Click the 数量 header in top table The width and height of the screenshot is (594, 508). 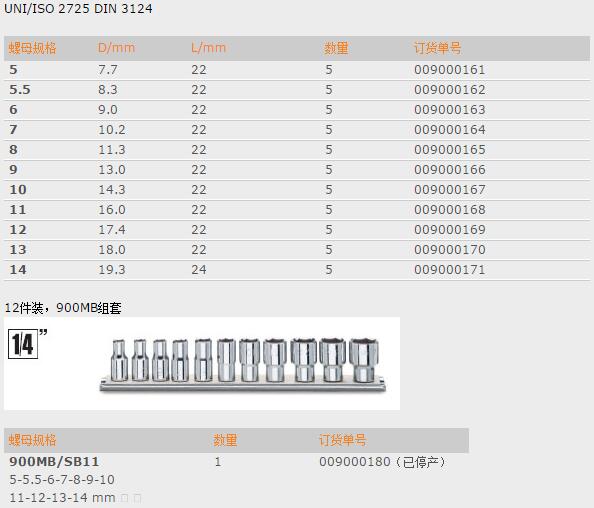tap(336, 48)
